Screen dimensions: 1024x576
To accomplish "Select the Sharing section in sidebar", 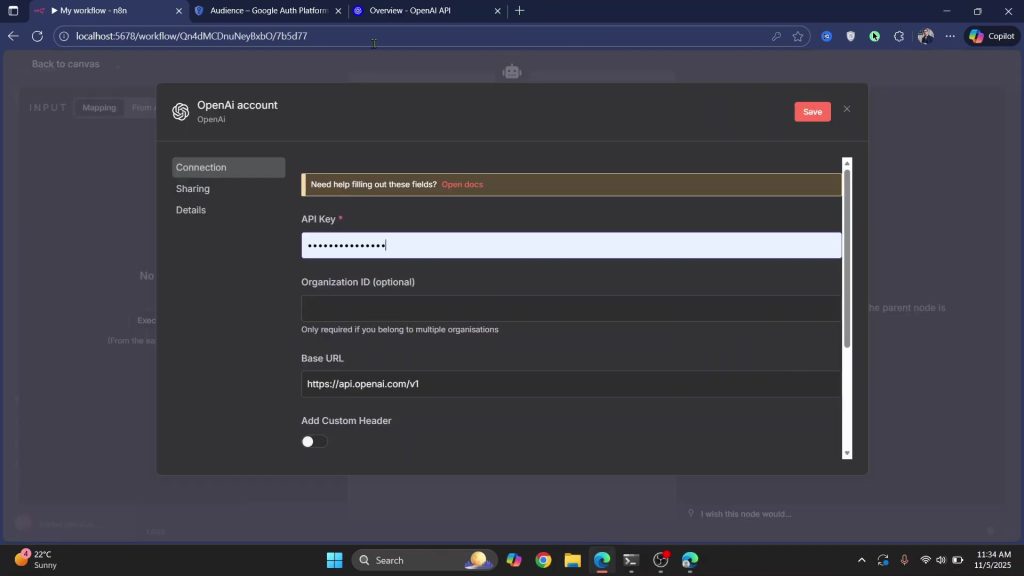I will tap(193, 189).
